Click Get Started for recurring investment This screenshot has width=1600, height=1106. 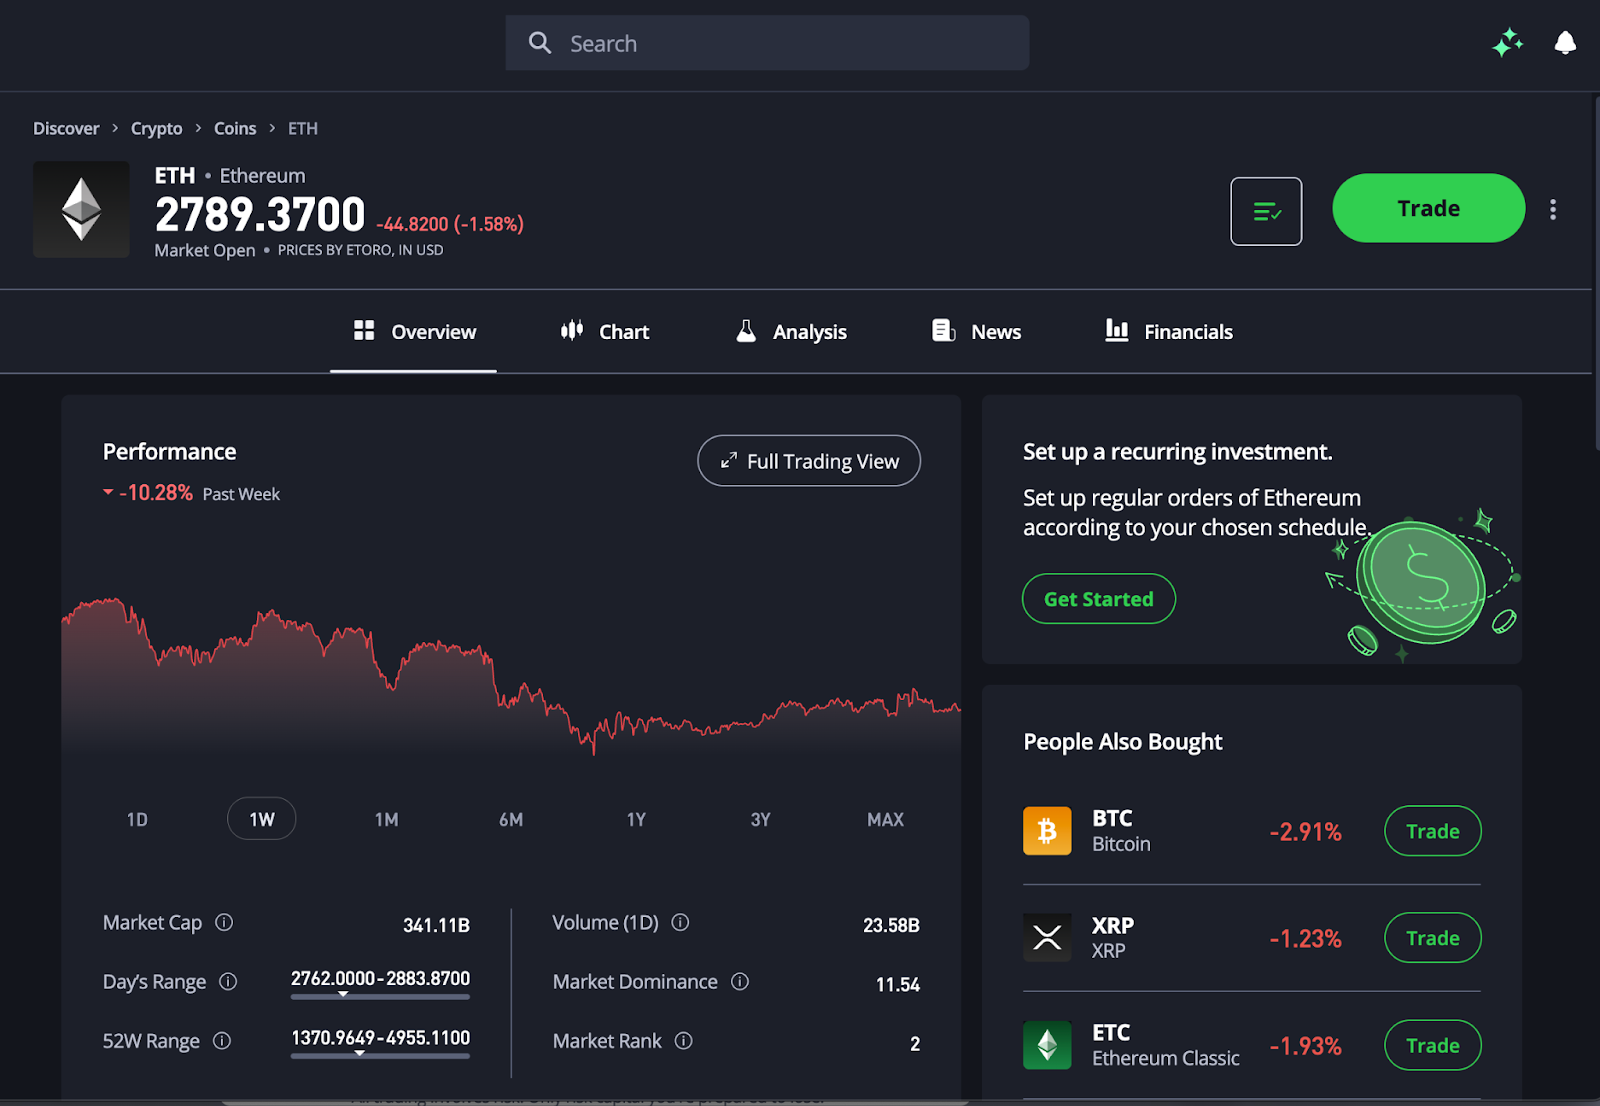pos(1097,598)
